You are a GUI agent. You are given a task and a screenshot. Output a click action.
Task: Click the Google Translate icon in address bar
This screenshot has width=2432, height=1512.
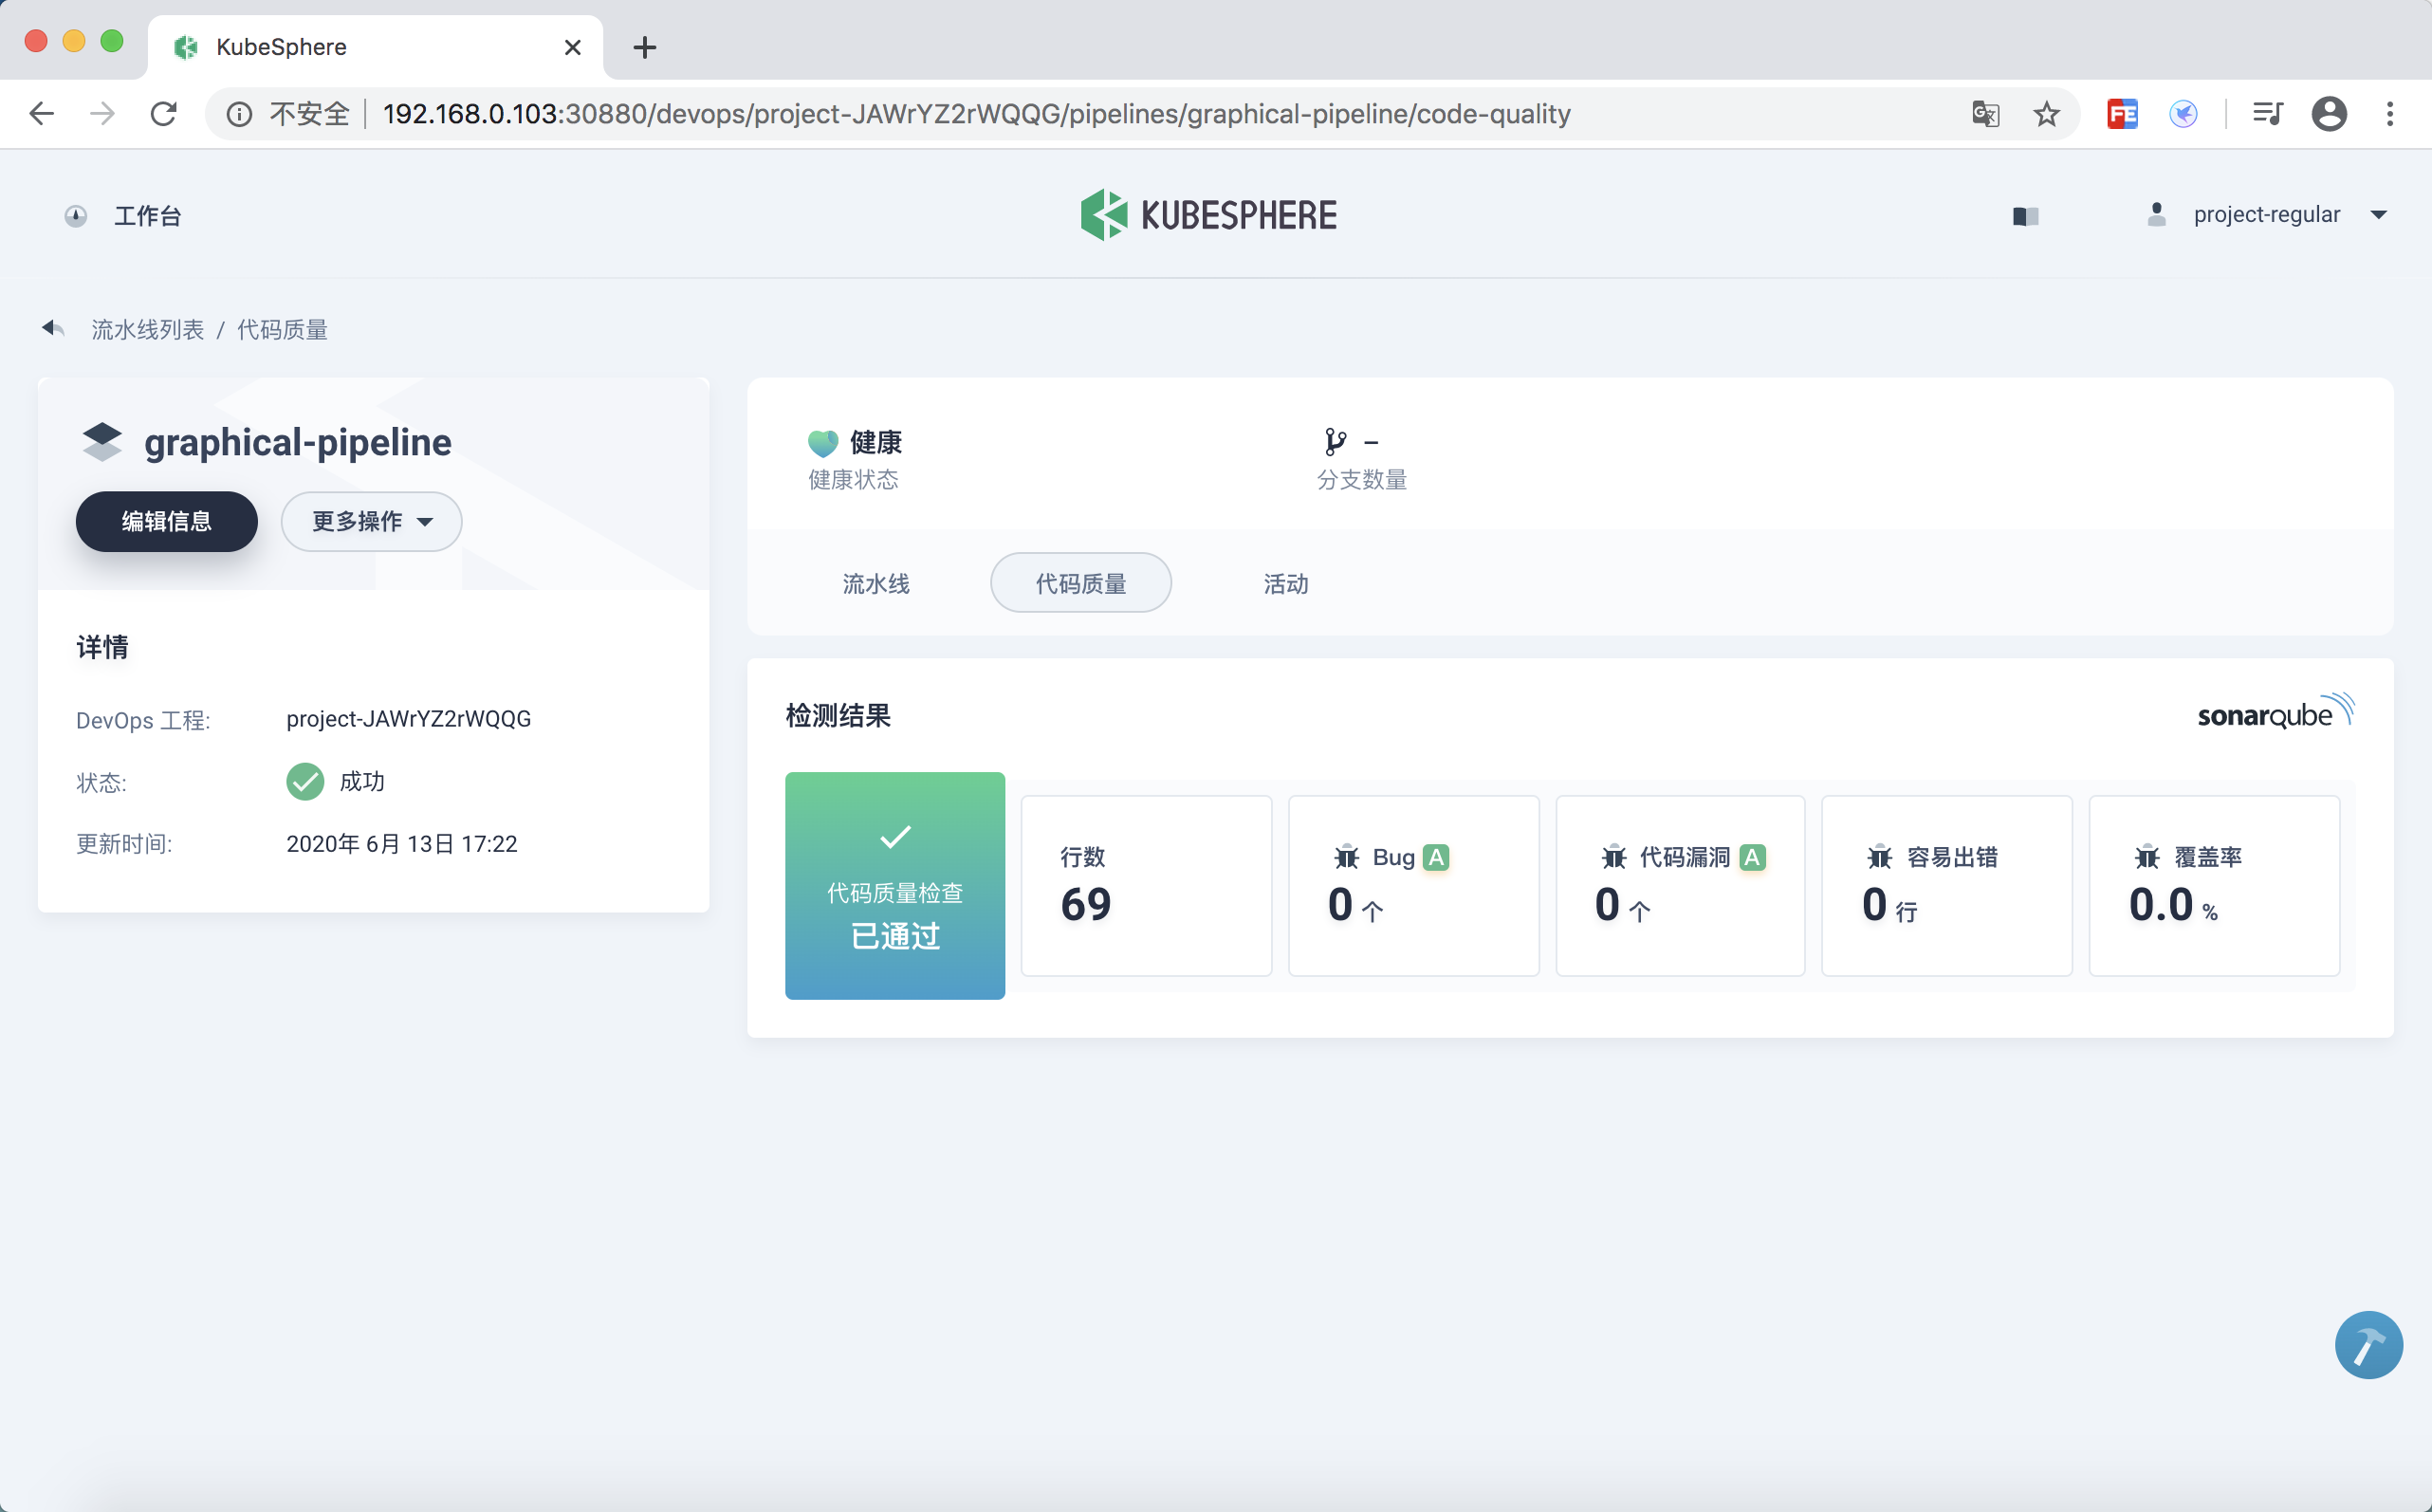coord(1985,114)
